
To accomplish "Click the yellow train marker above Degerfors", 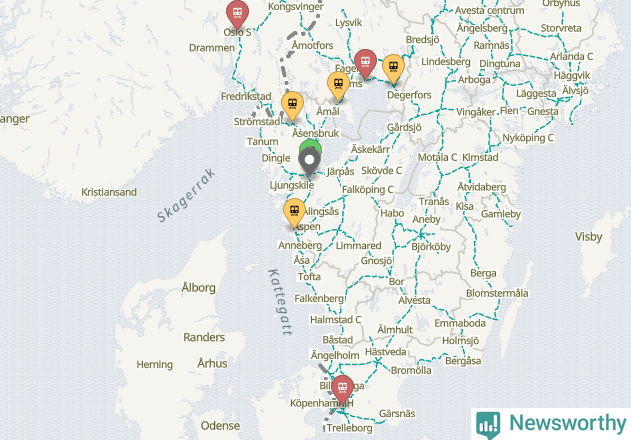I will point(393,68).
